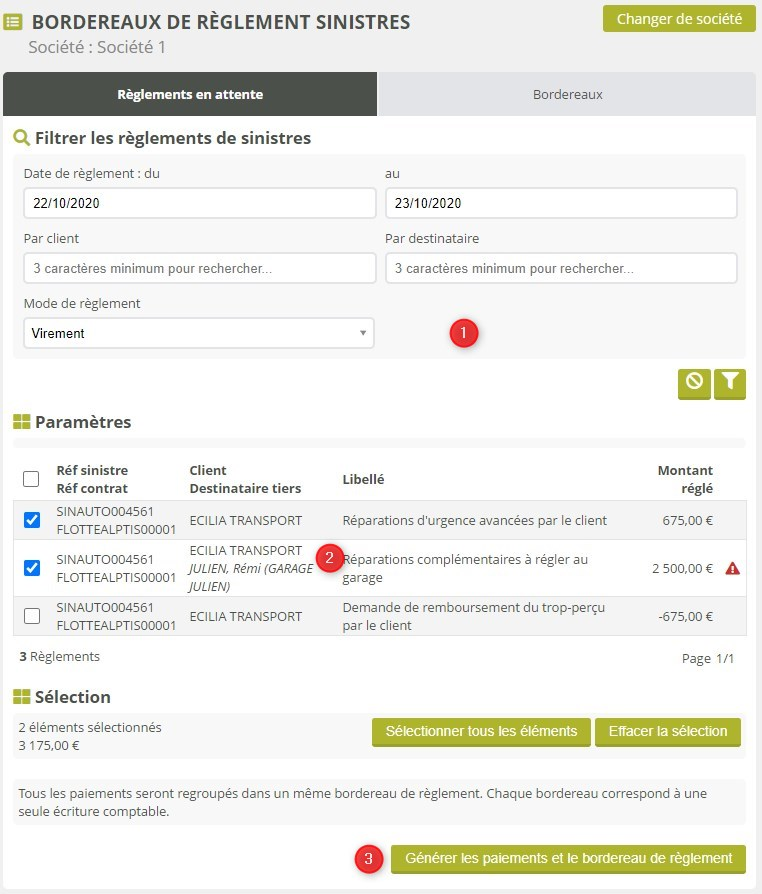762x894 pixels.
Task: Click the magnifier icon next to Filtrer
Action: tap(21, 138)
